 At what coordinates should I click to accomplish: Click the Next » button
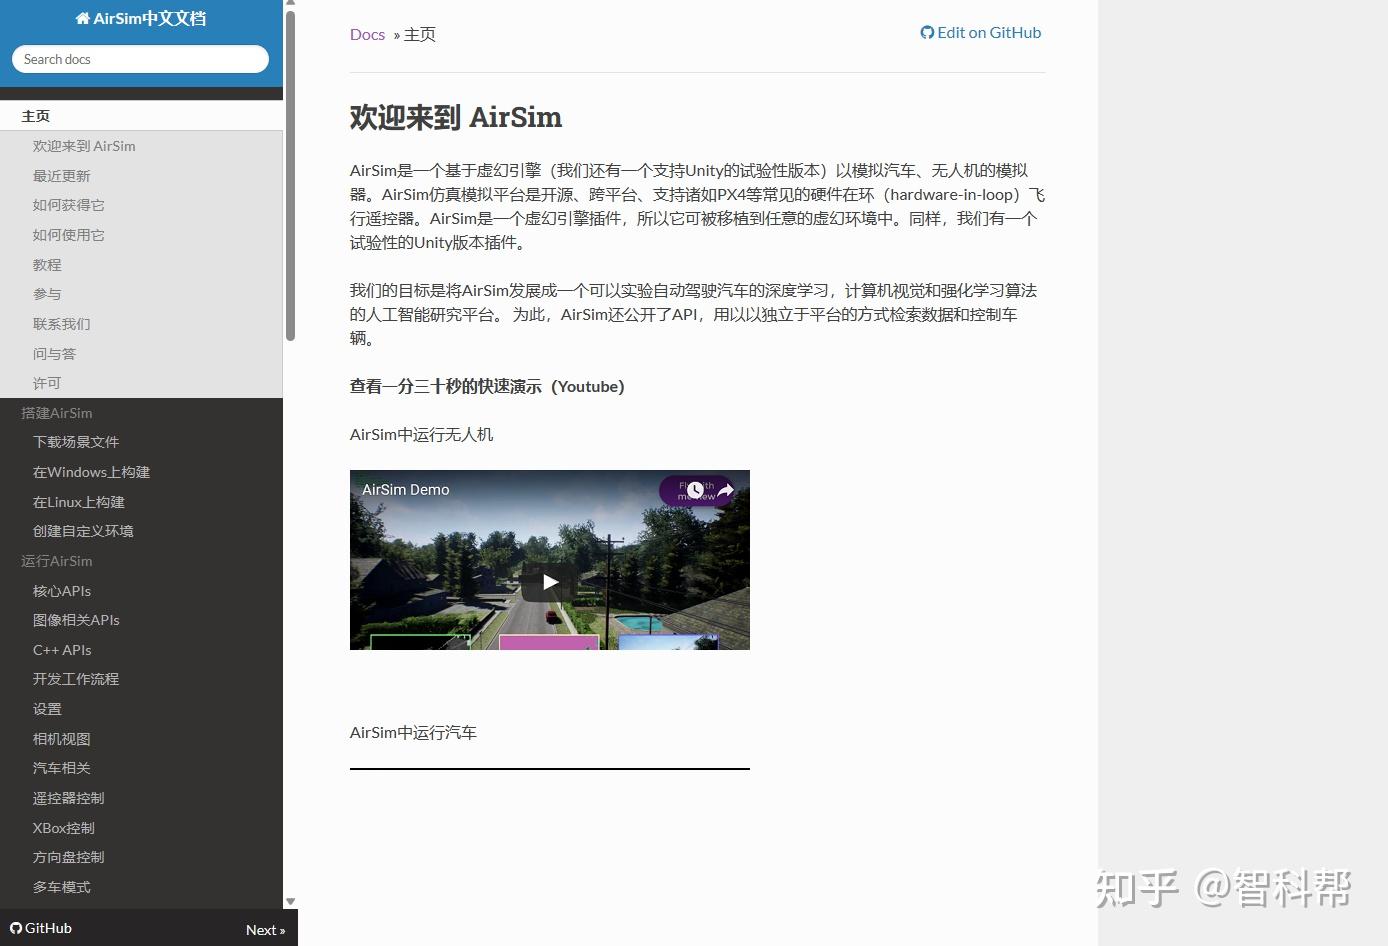[x=265, y=928]
